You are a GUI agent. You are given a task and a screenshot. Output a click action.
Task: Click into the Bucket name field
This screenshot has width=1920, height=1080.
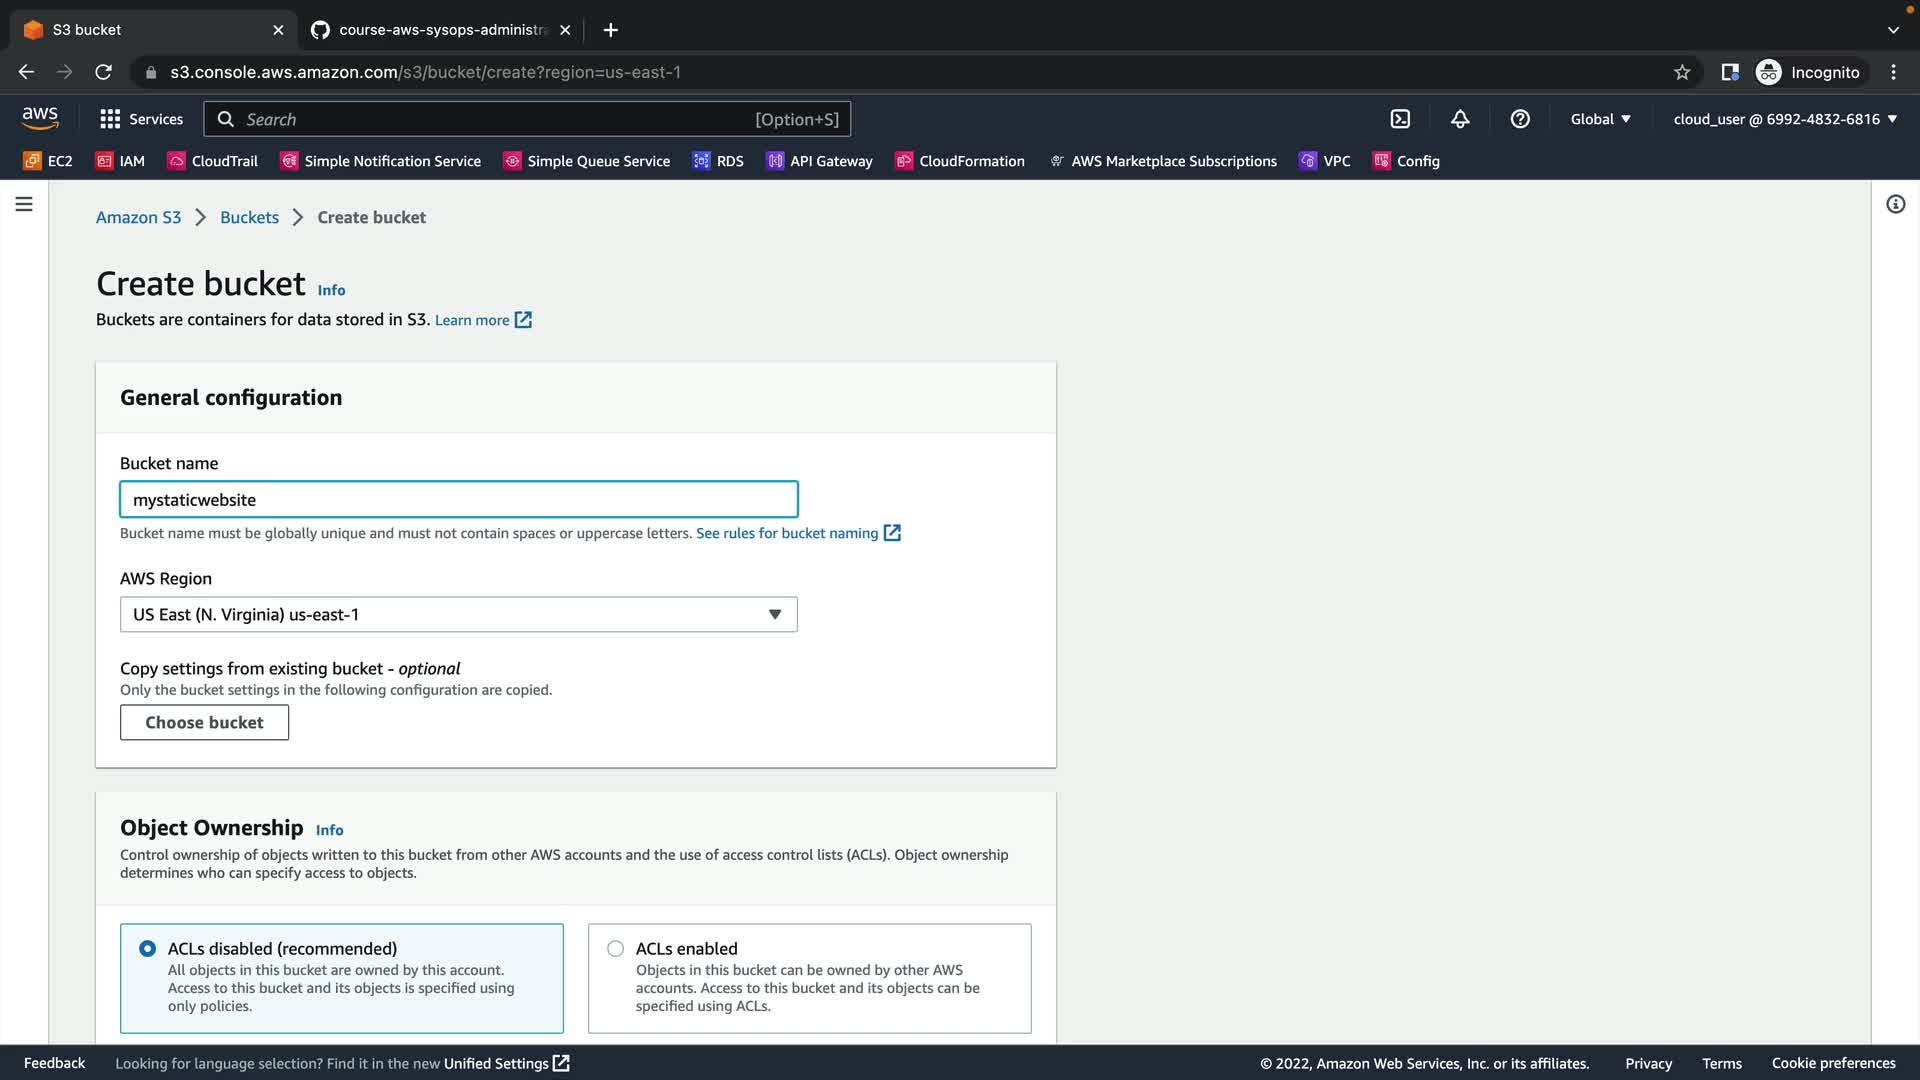[x=458, y=499]
